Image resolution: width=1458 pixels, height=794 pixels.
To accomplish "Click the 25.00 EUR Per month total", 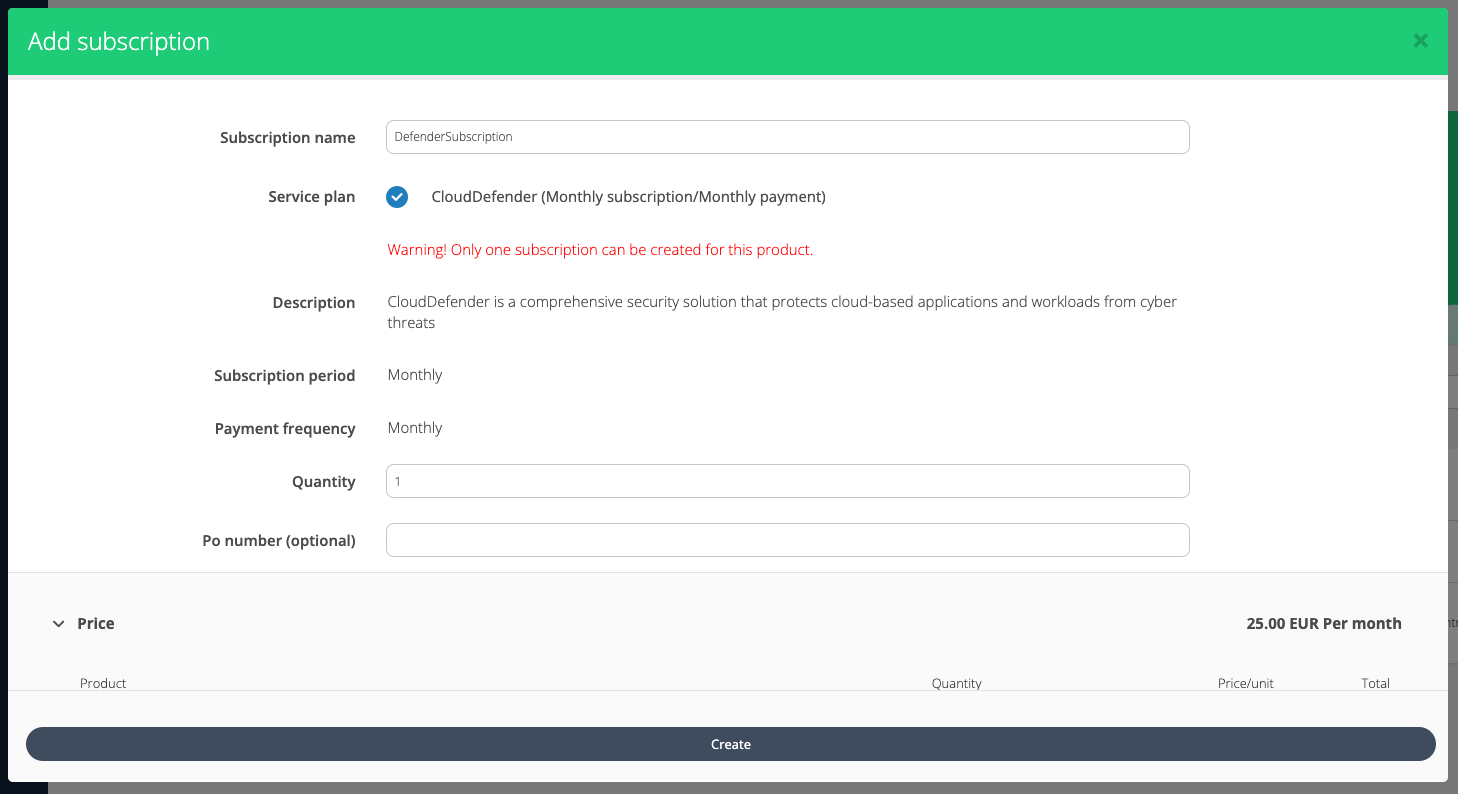I will tap(1323, 624).
